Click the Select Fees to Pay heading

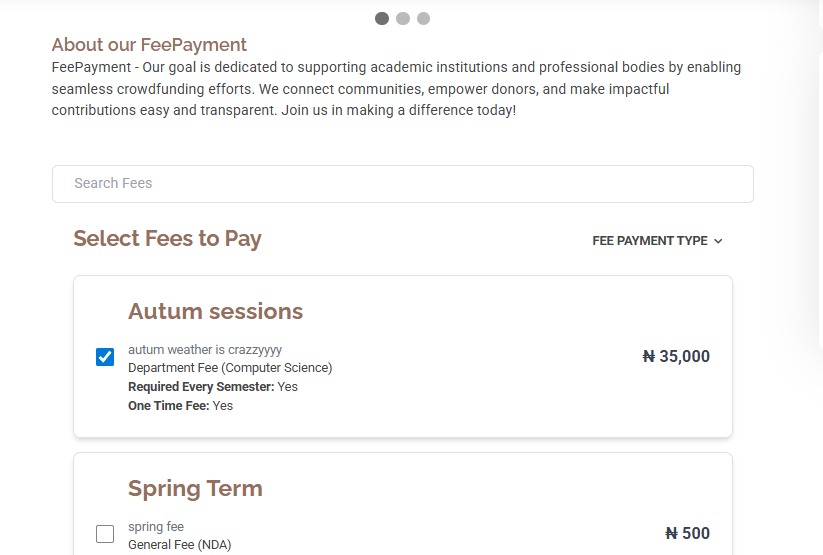167,238
